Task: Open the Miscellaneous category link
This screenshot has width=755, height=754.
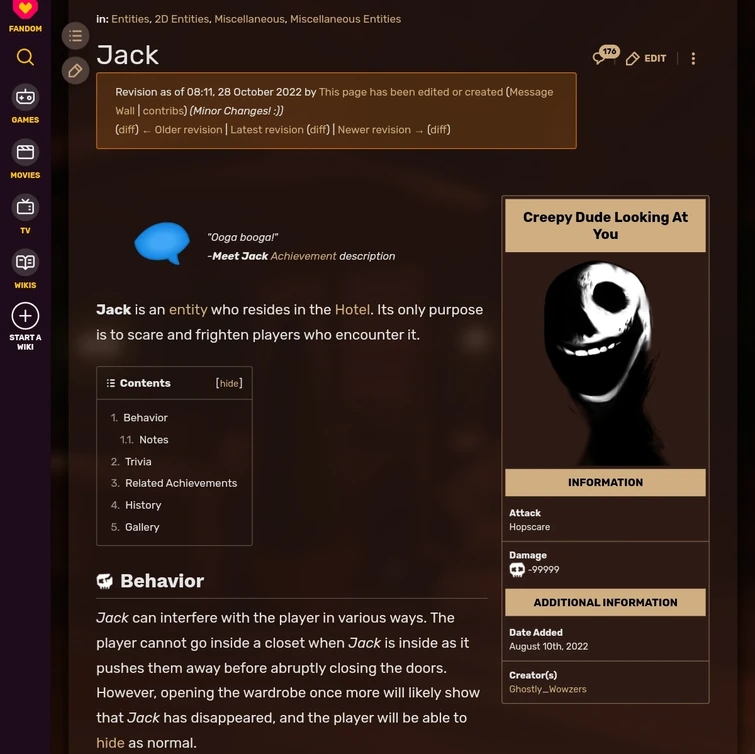Action: (249, 19)
